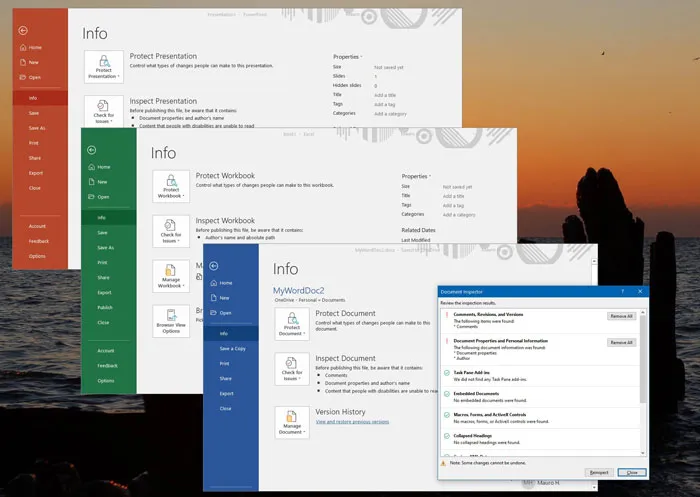The image size is (700, 497).
Task: Click help question mark in Document Inspector
Action: (x=623, y=292)
